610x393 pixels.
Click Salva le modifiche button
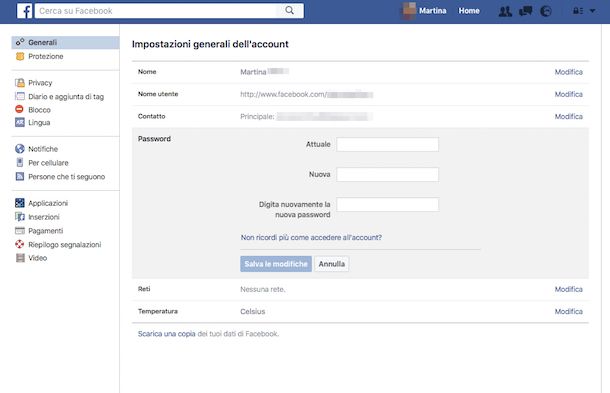coord(276,264)
